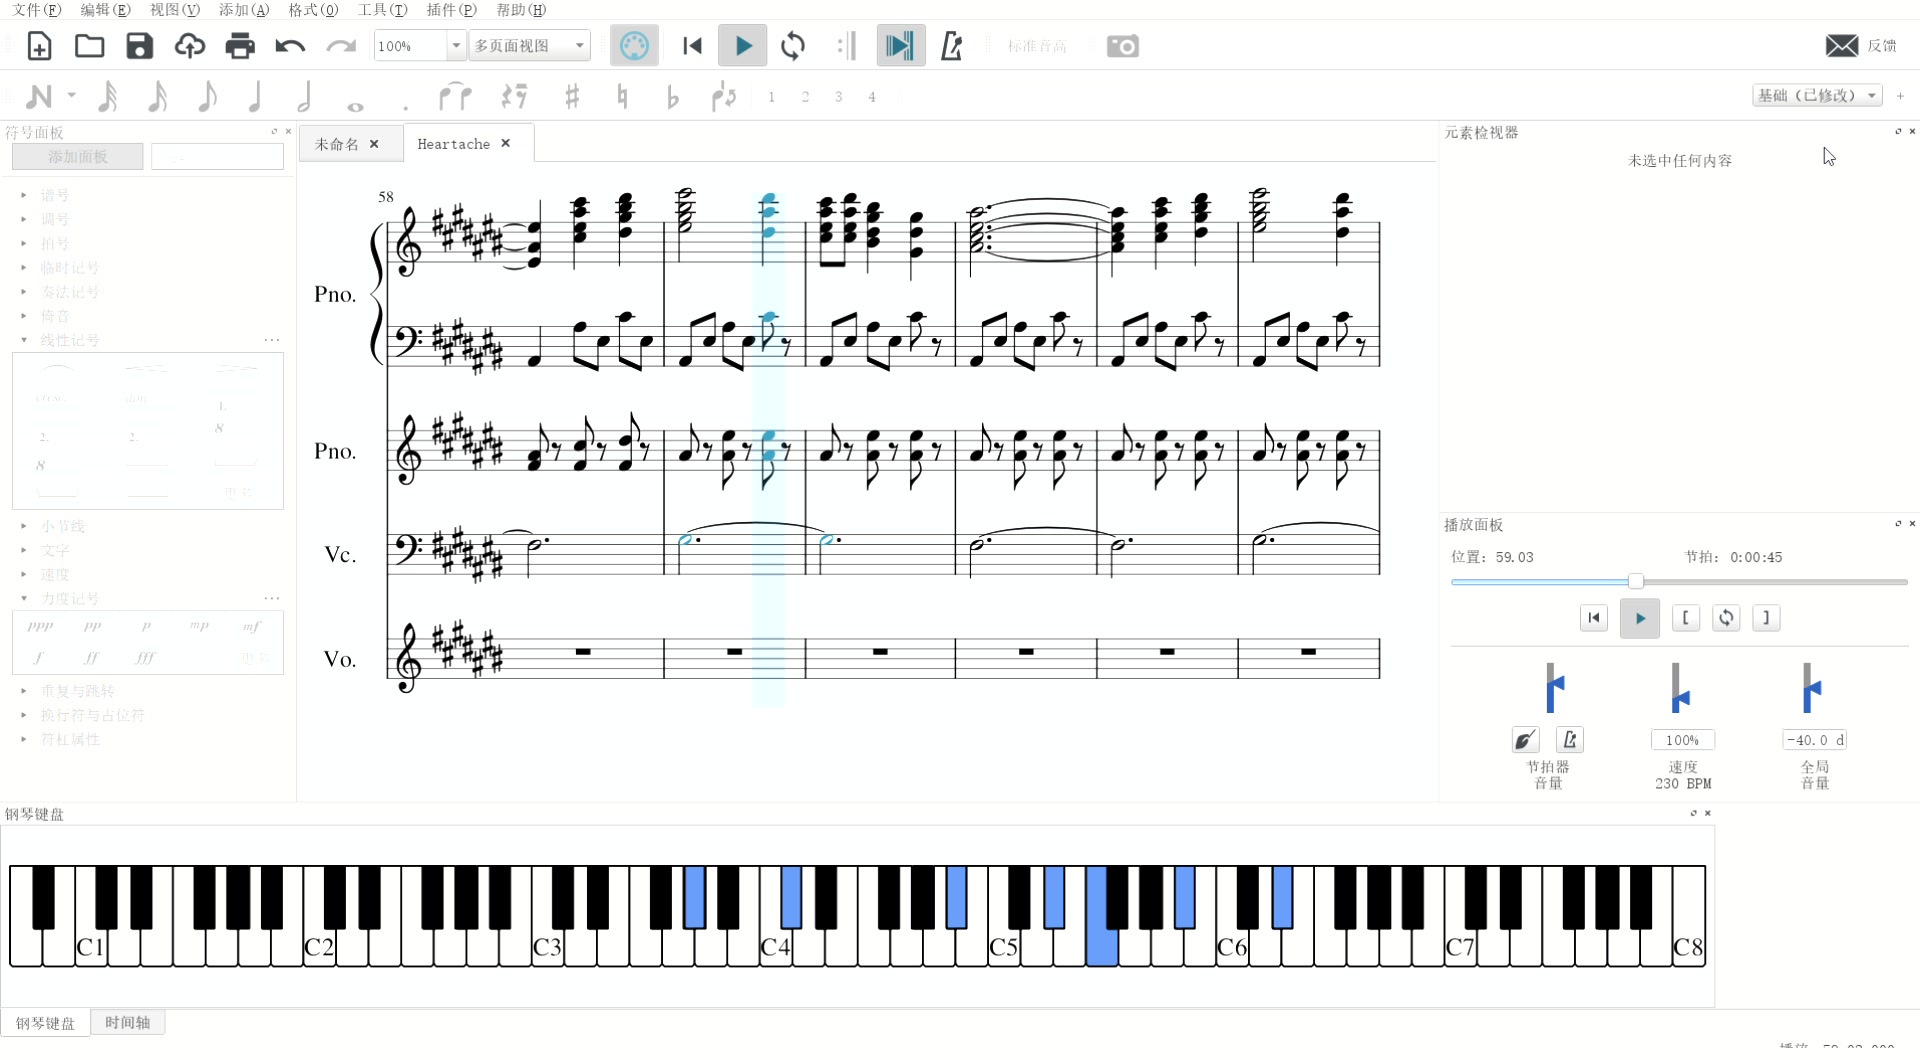Select the 32nd note duration
Image resolution: width=1920 pixels, height=1060 pixels.
coord(107,97)
